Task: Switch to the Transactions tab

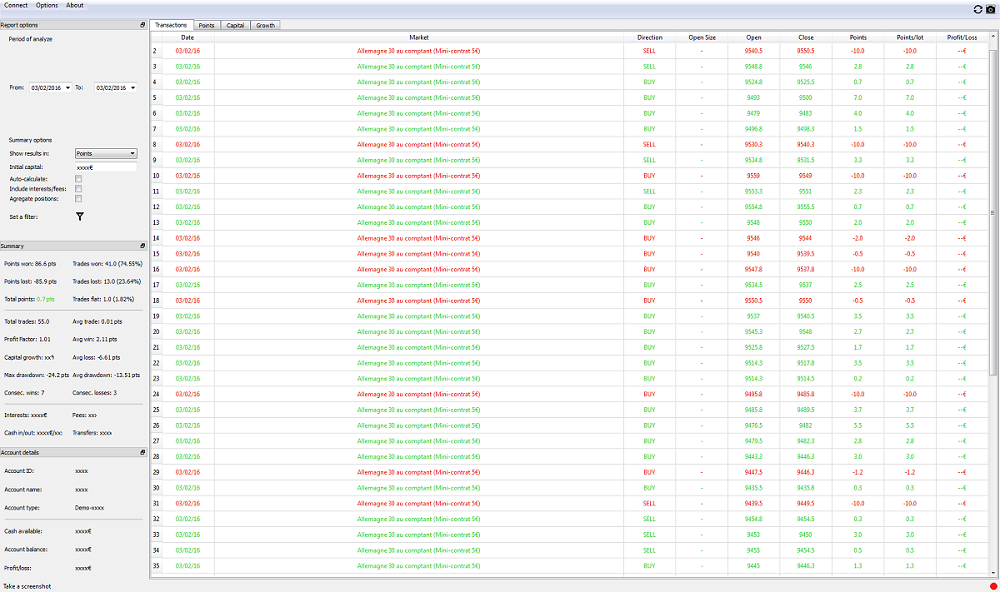Action: point(171,25)
